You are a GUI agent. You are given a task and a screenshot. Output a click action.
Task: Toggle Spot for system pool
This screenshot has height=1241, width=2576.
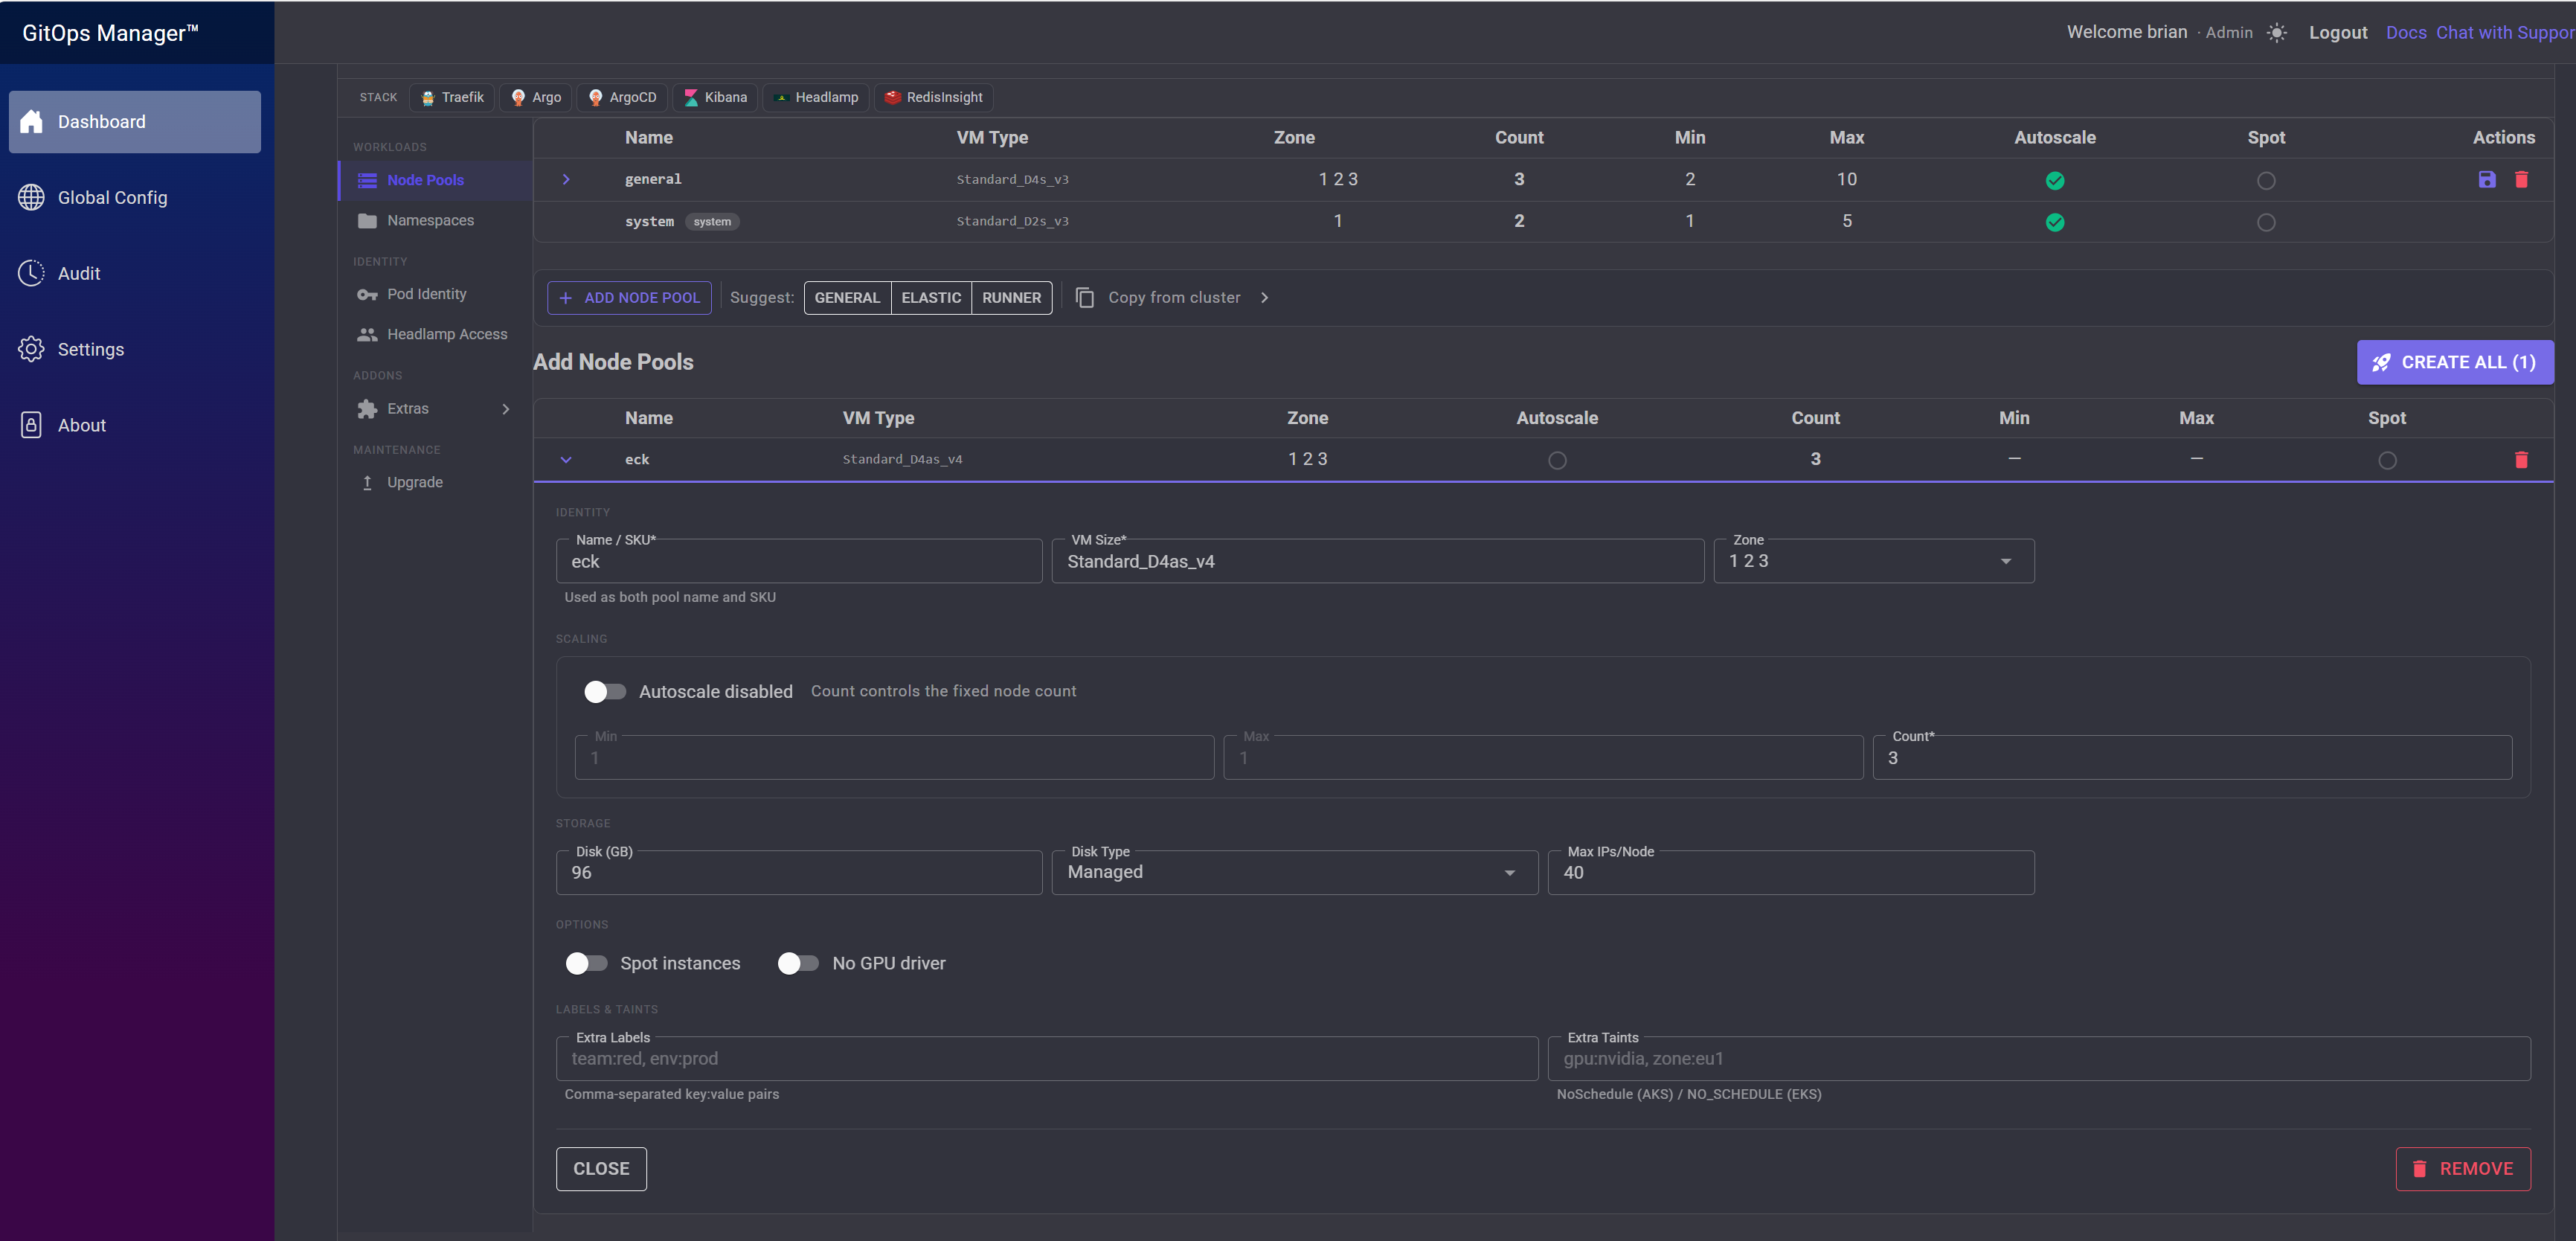coord(2265,222)
